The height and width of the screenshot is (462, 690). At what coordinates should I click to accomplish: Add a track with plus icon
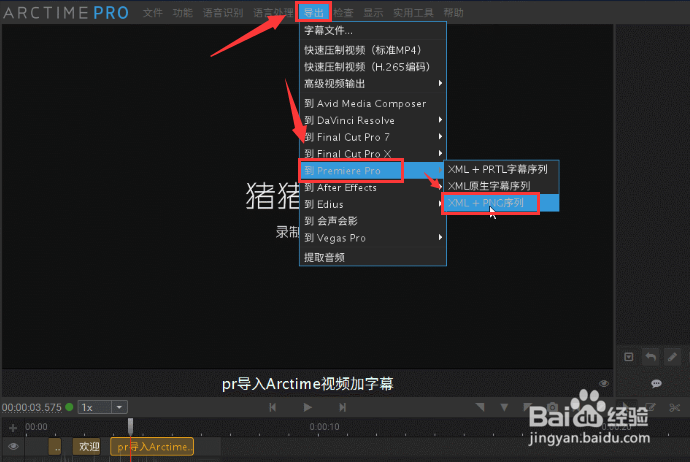13,427
